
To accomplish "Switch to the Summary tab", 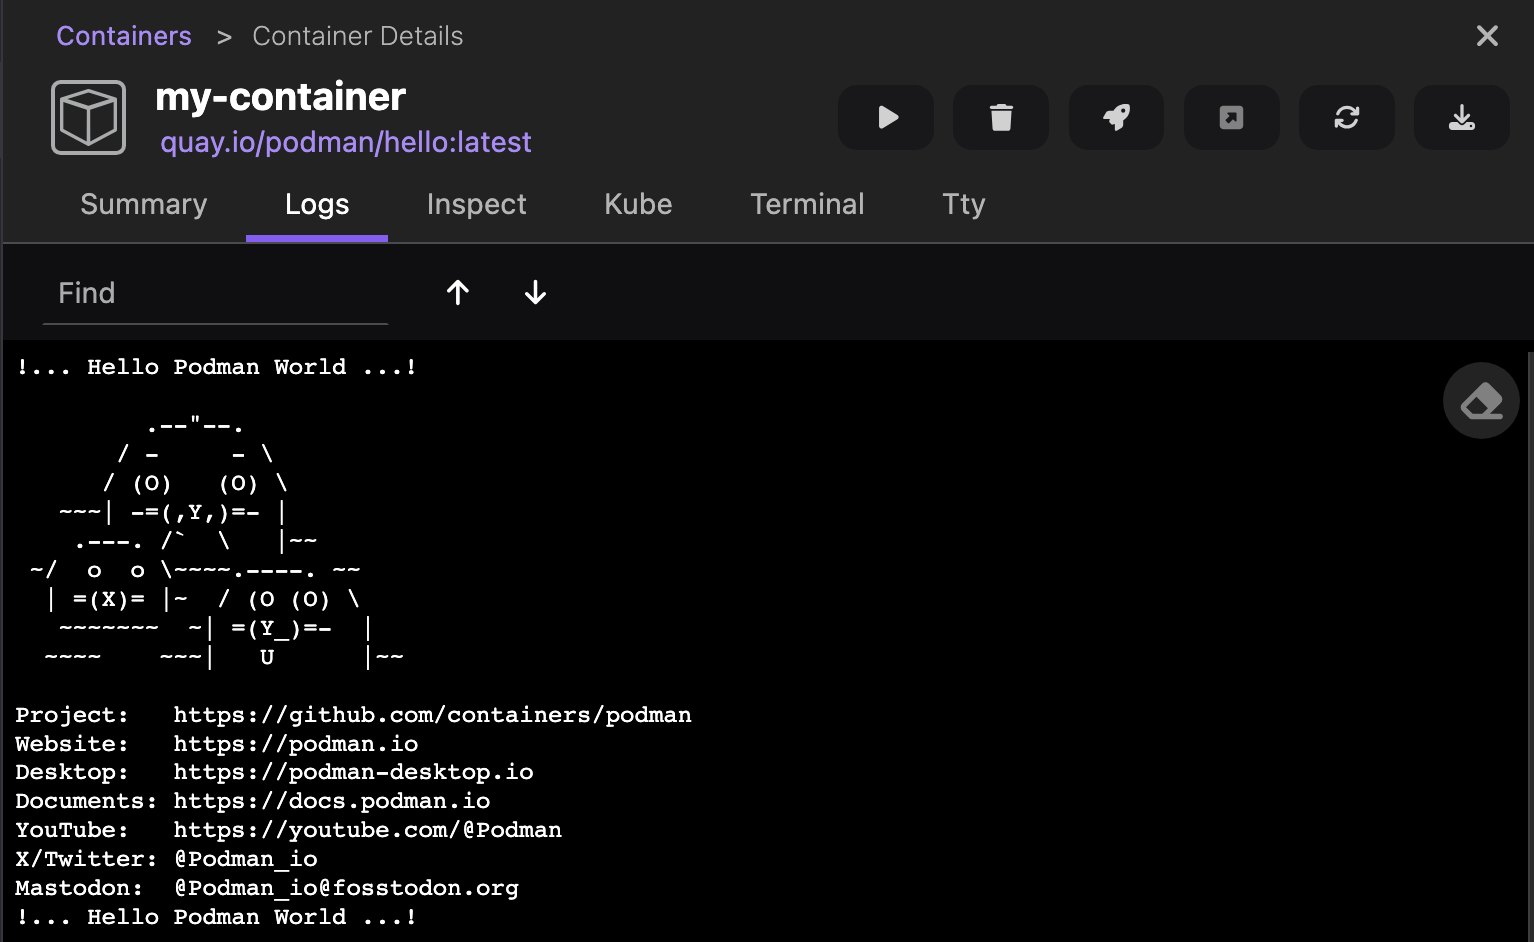I will [144, 204].
